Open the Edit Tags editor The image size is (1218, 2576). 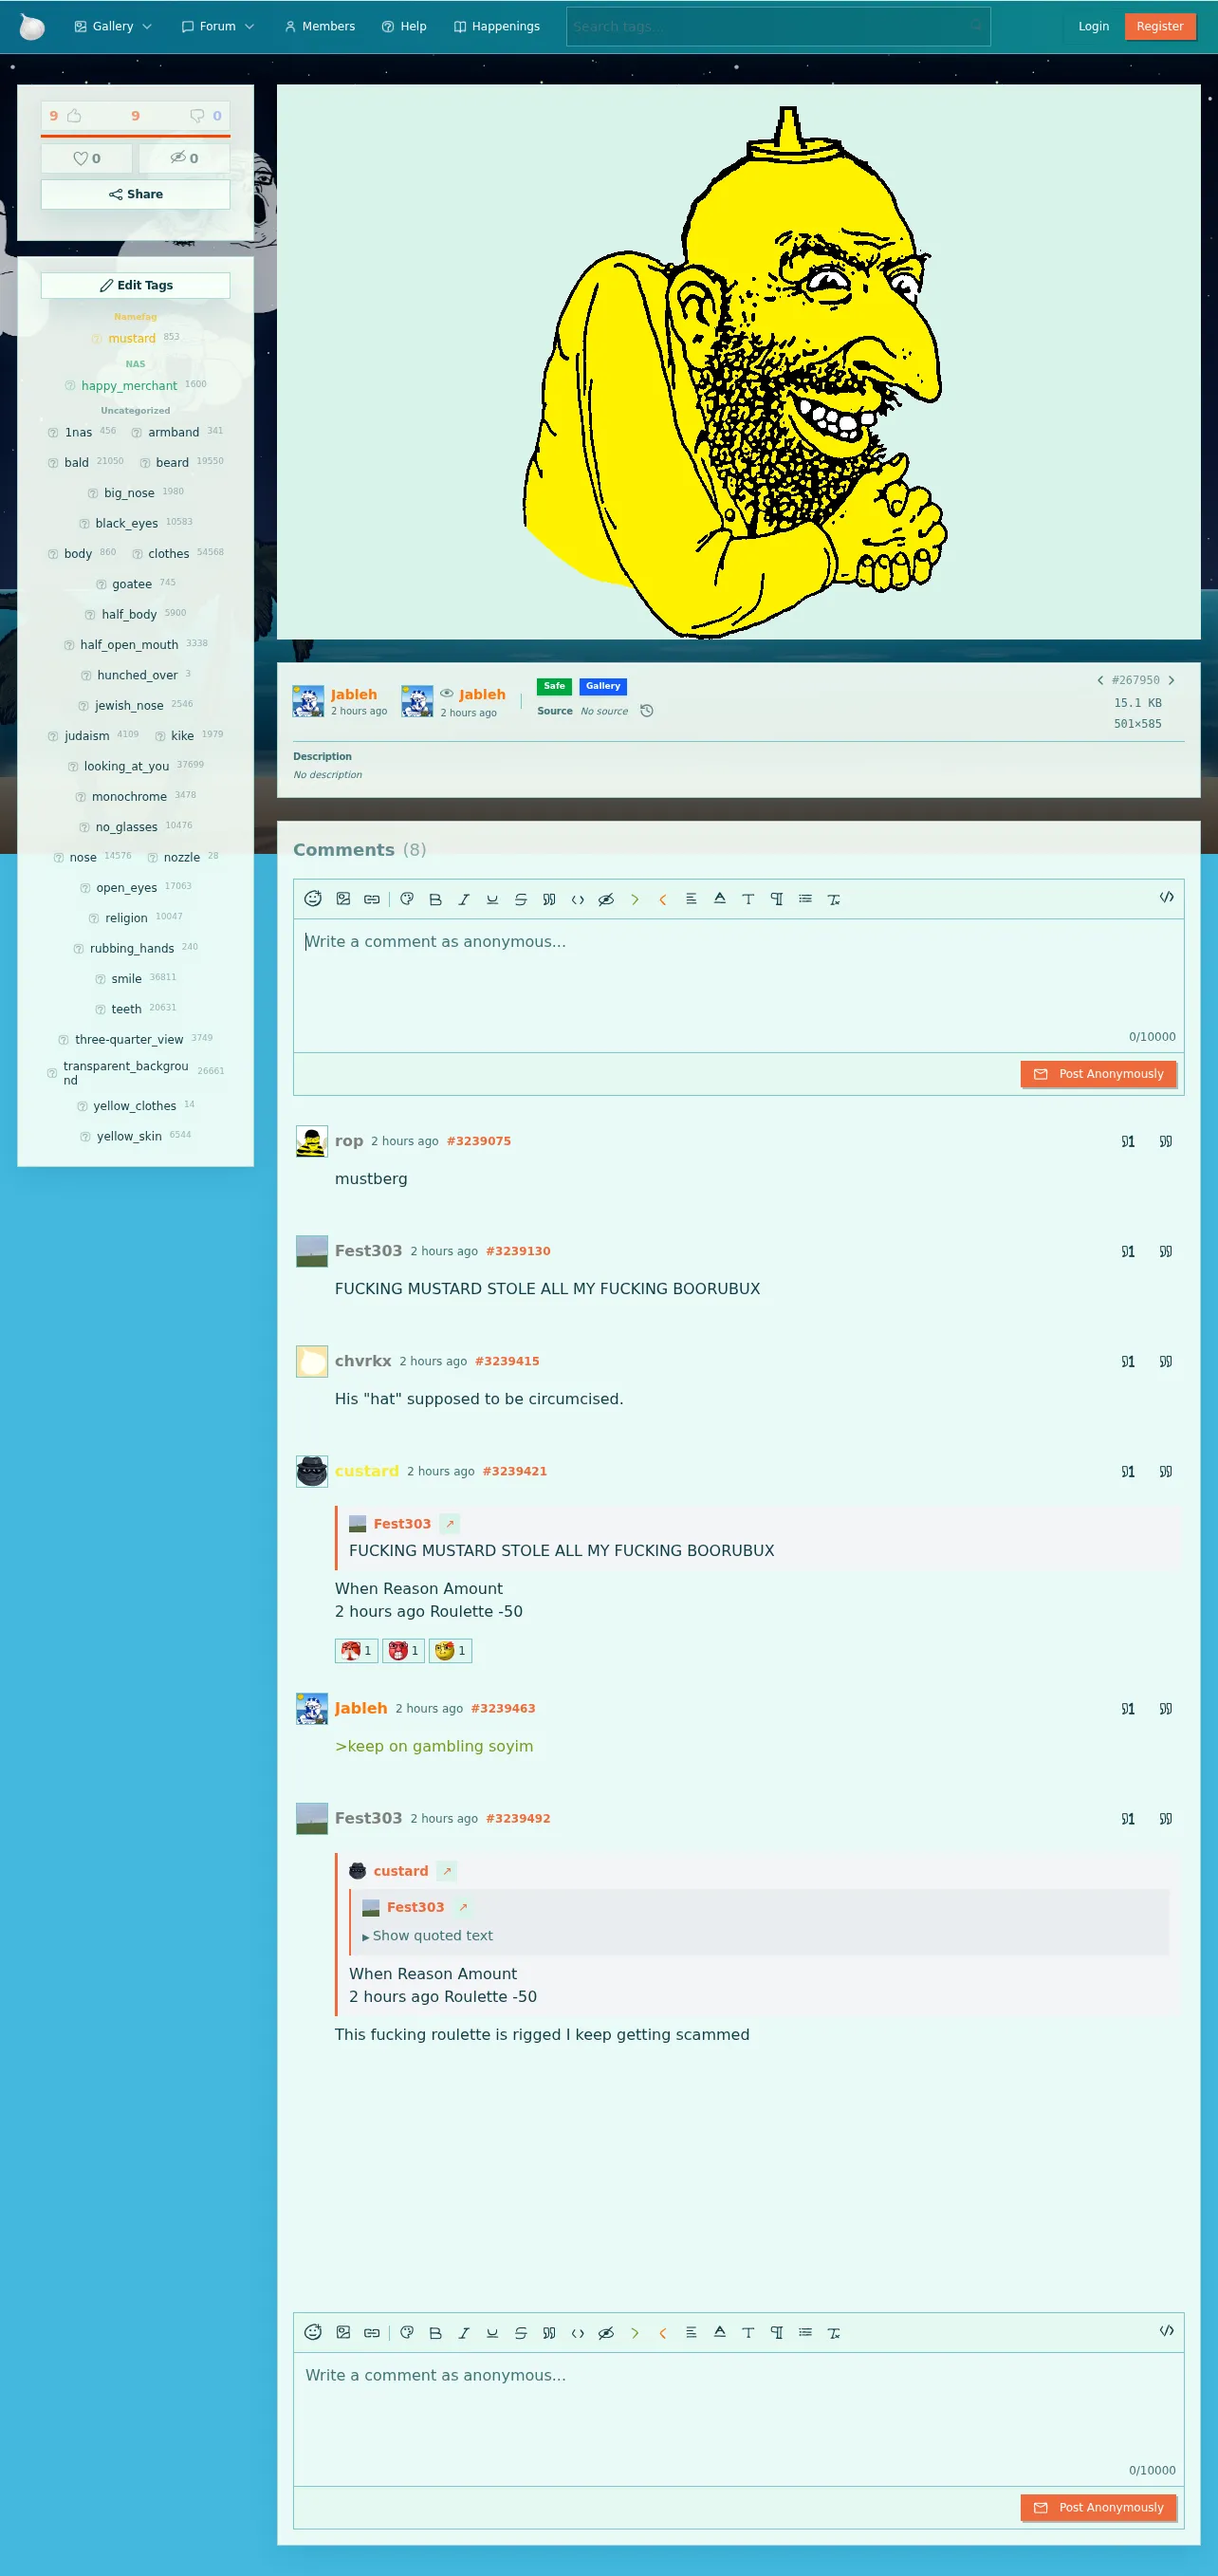click(x=136, y=285)
